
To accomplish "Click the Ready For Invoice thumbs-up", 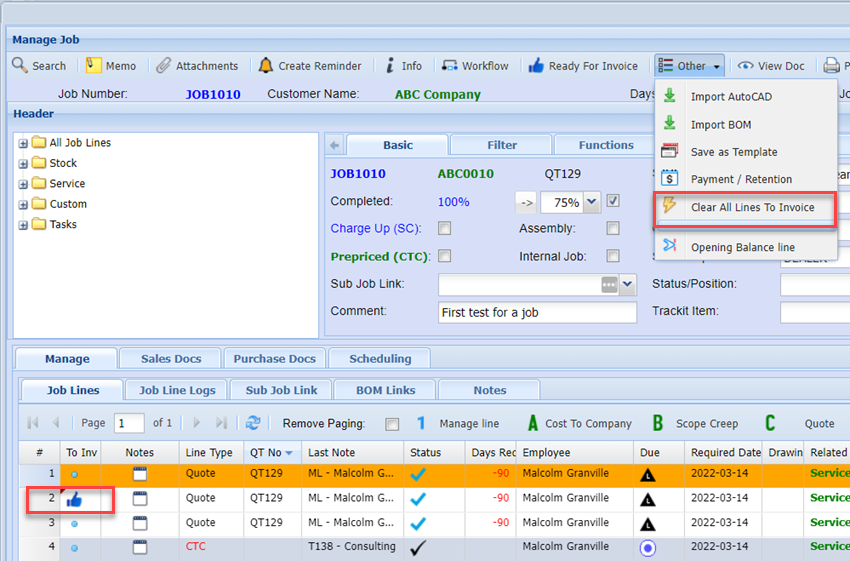I will [x=536, y=66].
